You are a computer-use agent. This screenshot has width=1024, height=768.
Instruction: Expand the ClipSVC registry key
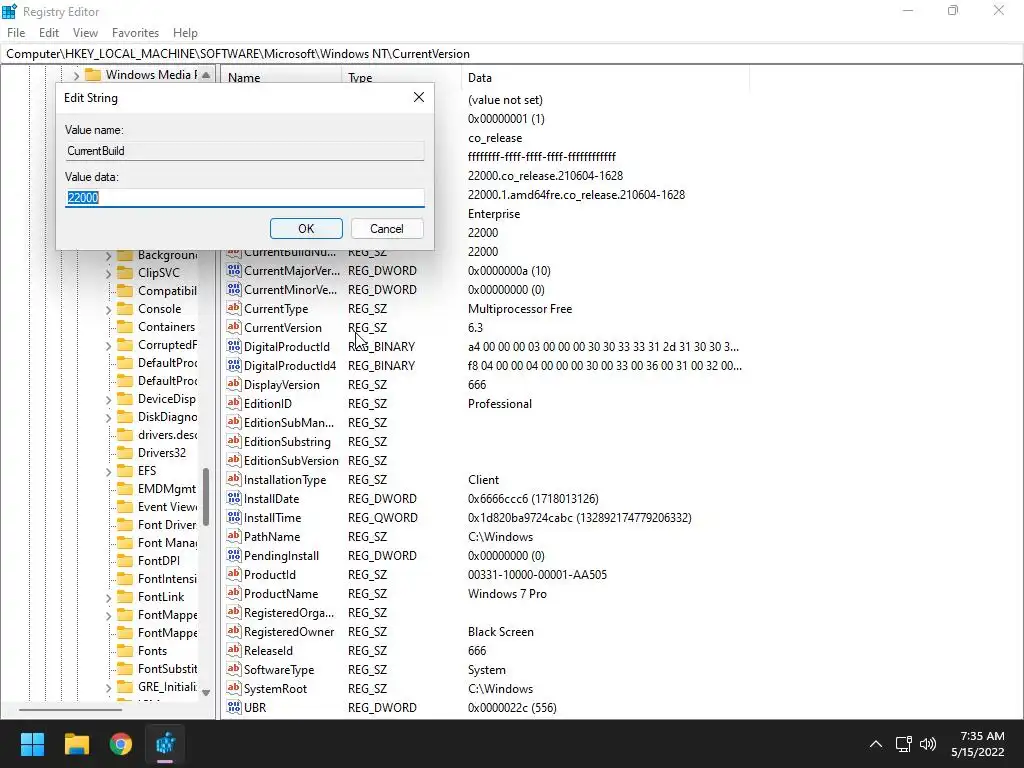(108, 274)
